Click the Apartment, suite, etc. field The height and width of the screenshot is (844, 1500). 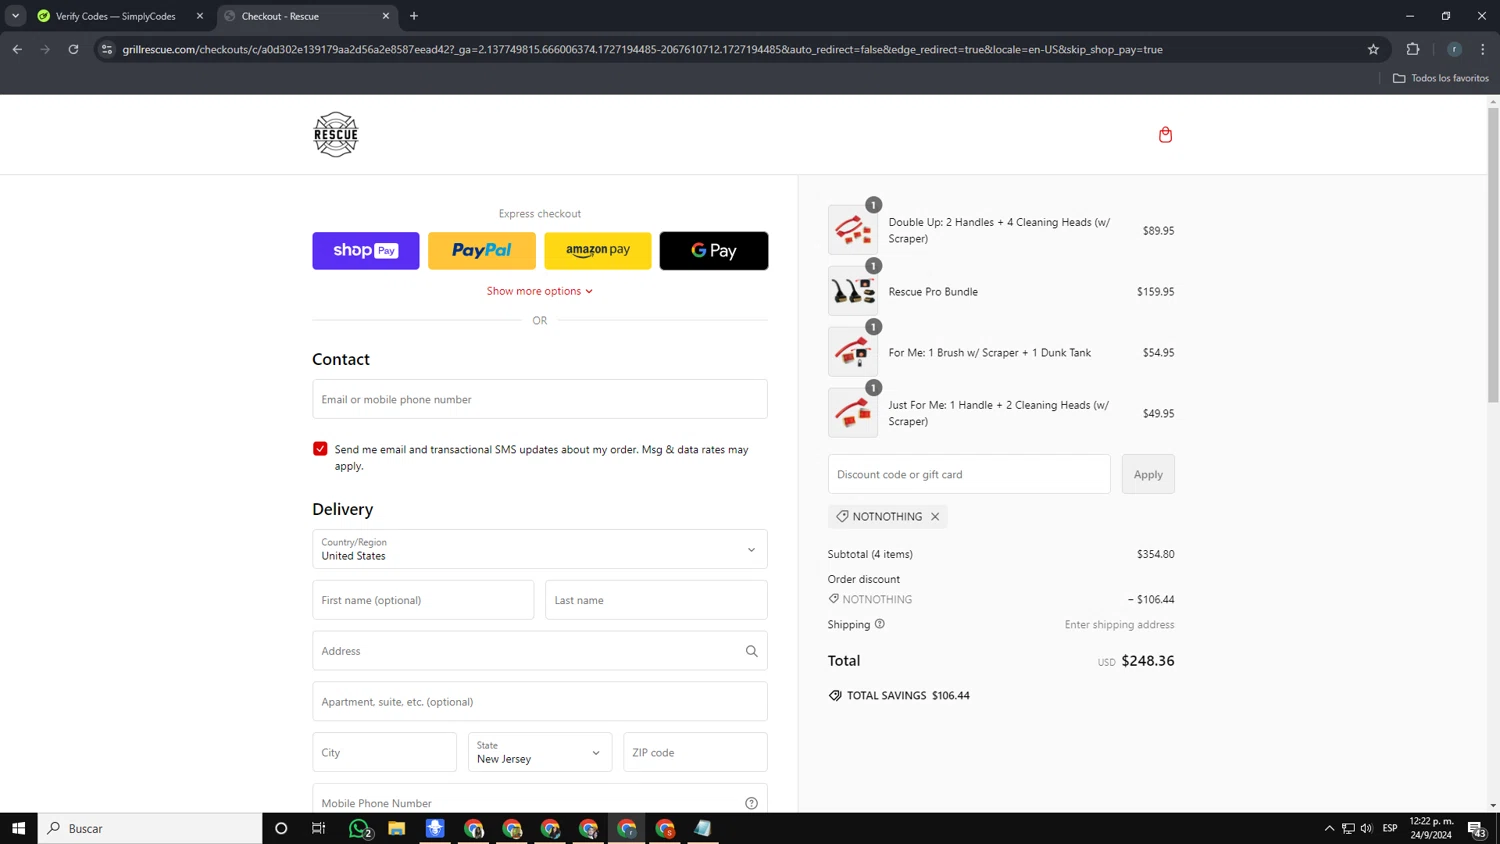click(540, 702)
